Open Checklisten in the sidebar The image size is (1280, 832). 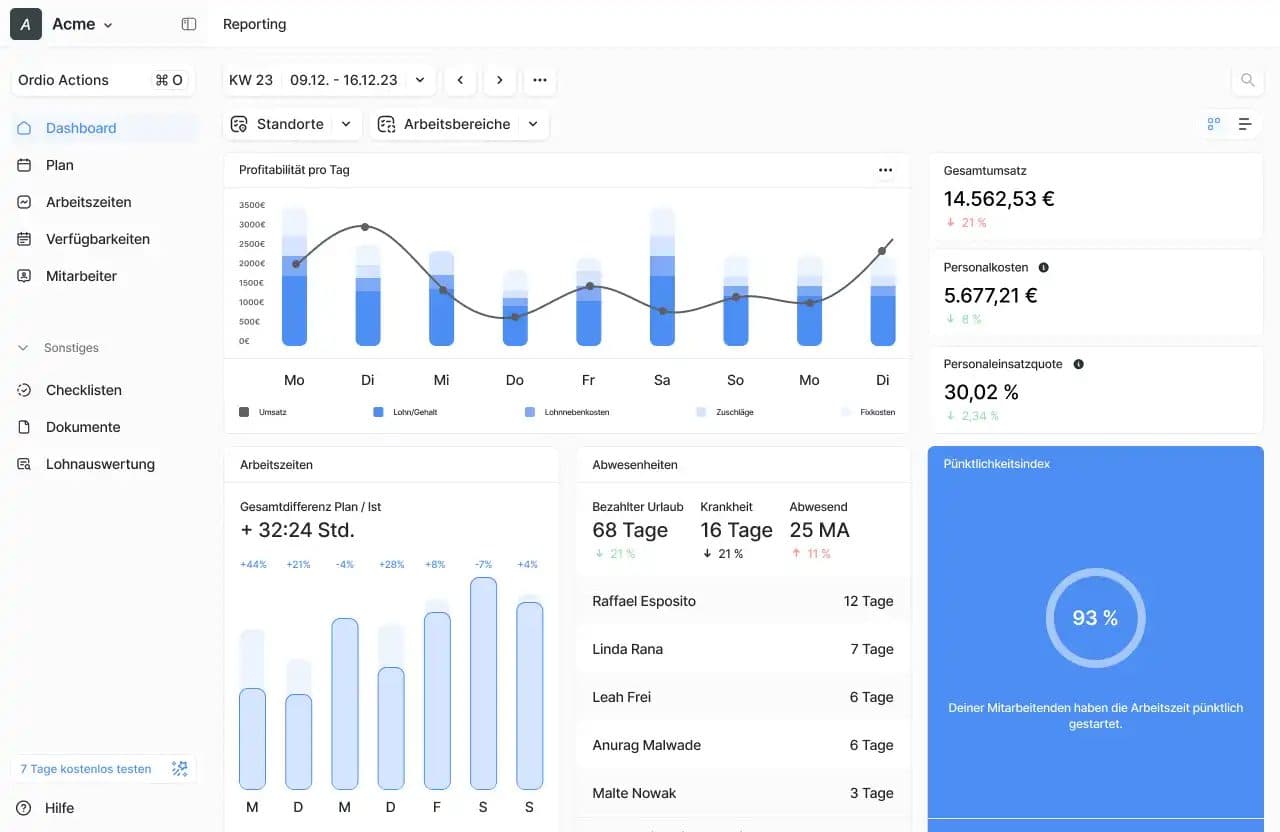pyautogui.click(x=103, y=390)
